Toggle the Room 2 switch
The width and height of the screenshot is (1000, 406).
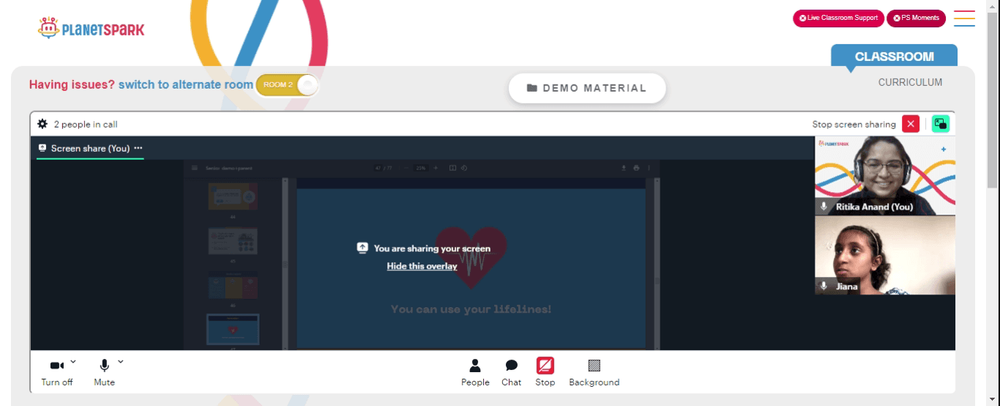point(287,85)
